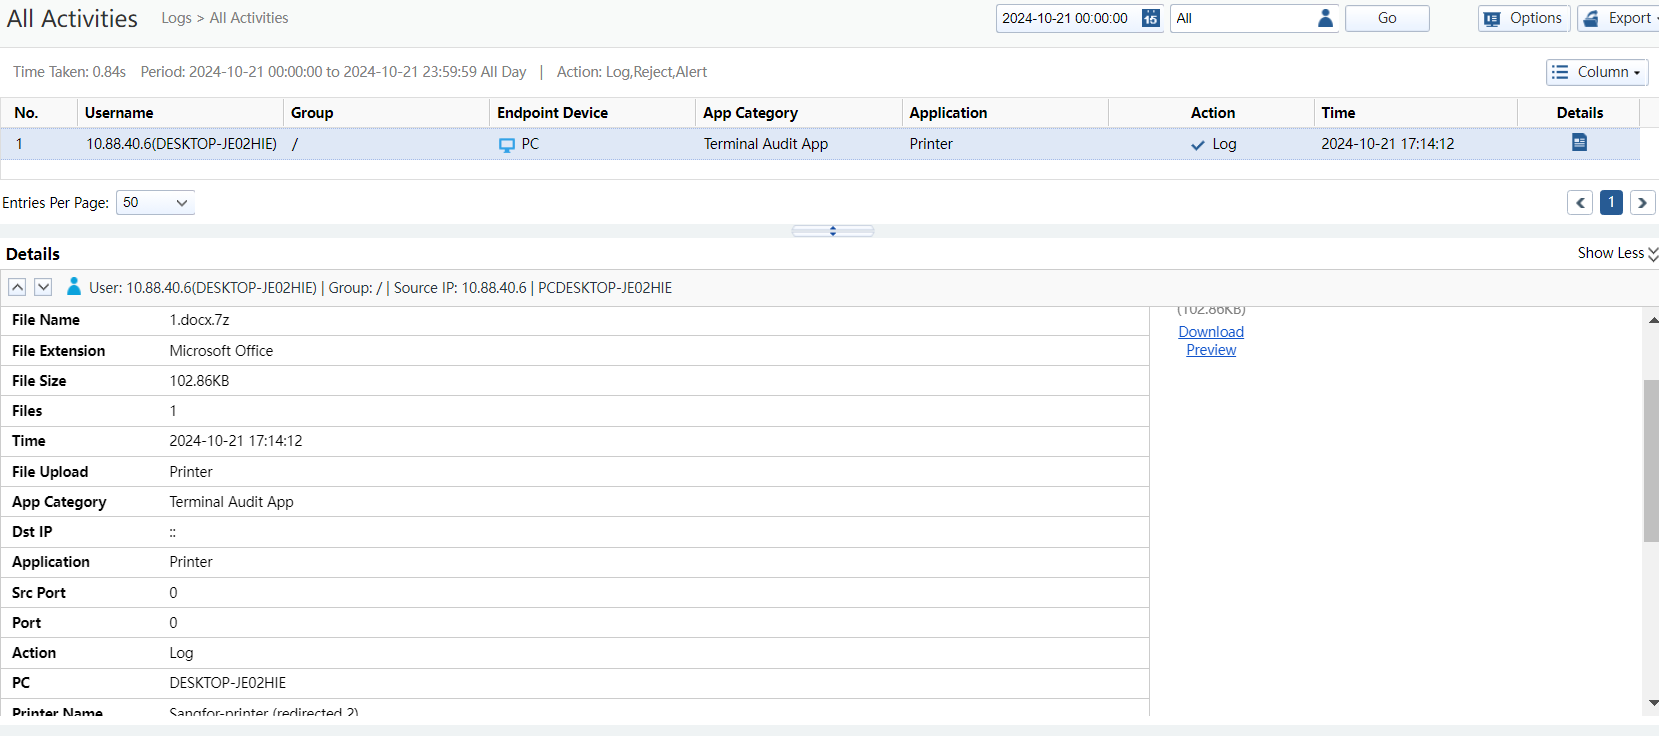
Task: Open the Entries Per Page dropdown
Action: coord(155,203)
